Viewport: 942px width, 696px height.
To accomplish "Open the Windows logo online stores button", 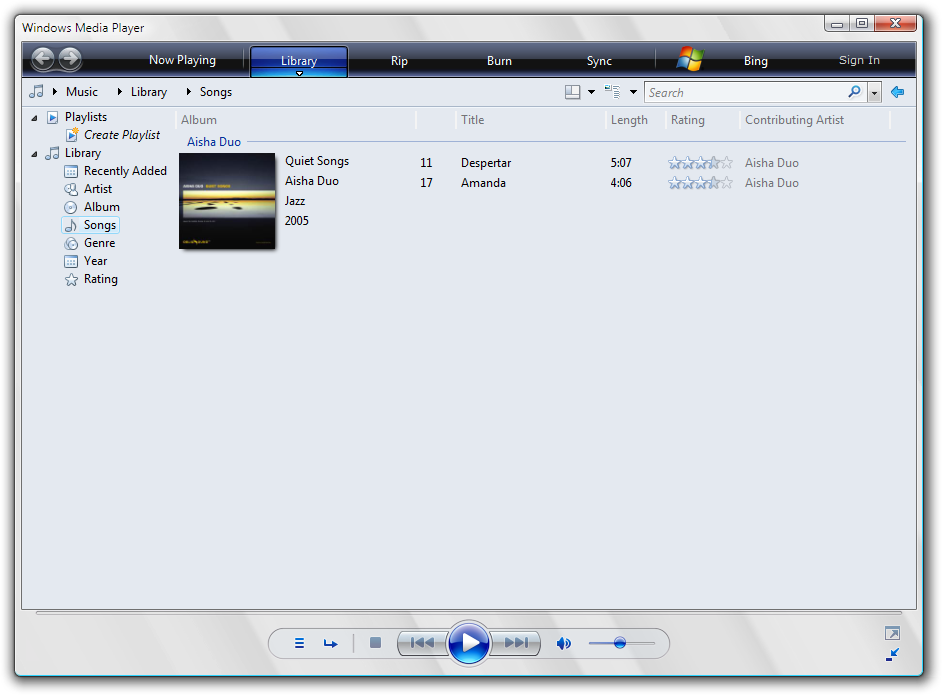I will tap(690, 59).
